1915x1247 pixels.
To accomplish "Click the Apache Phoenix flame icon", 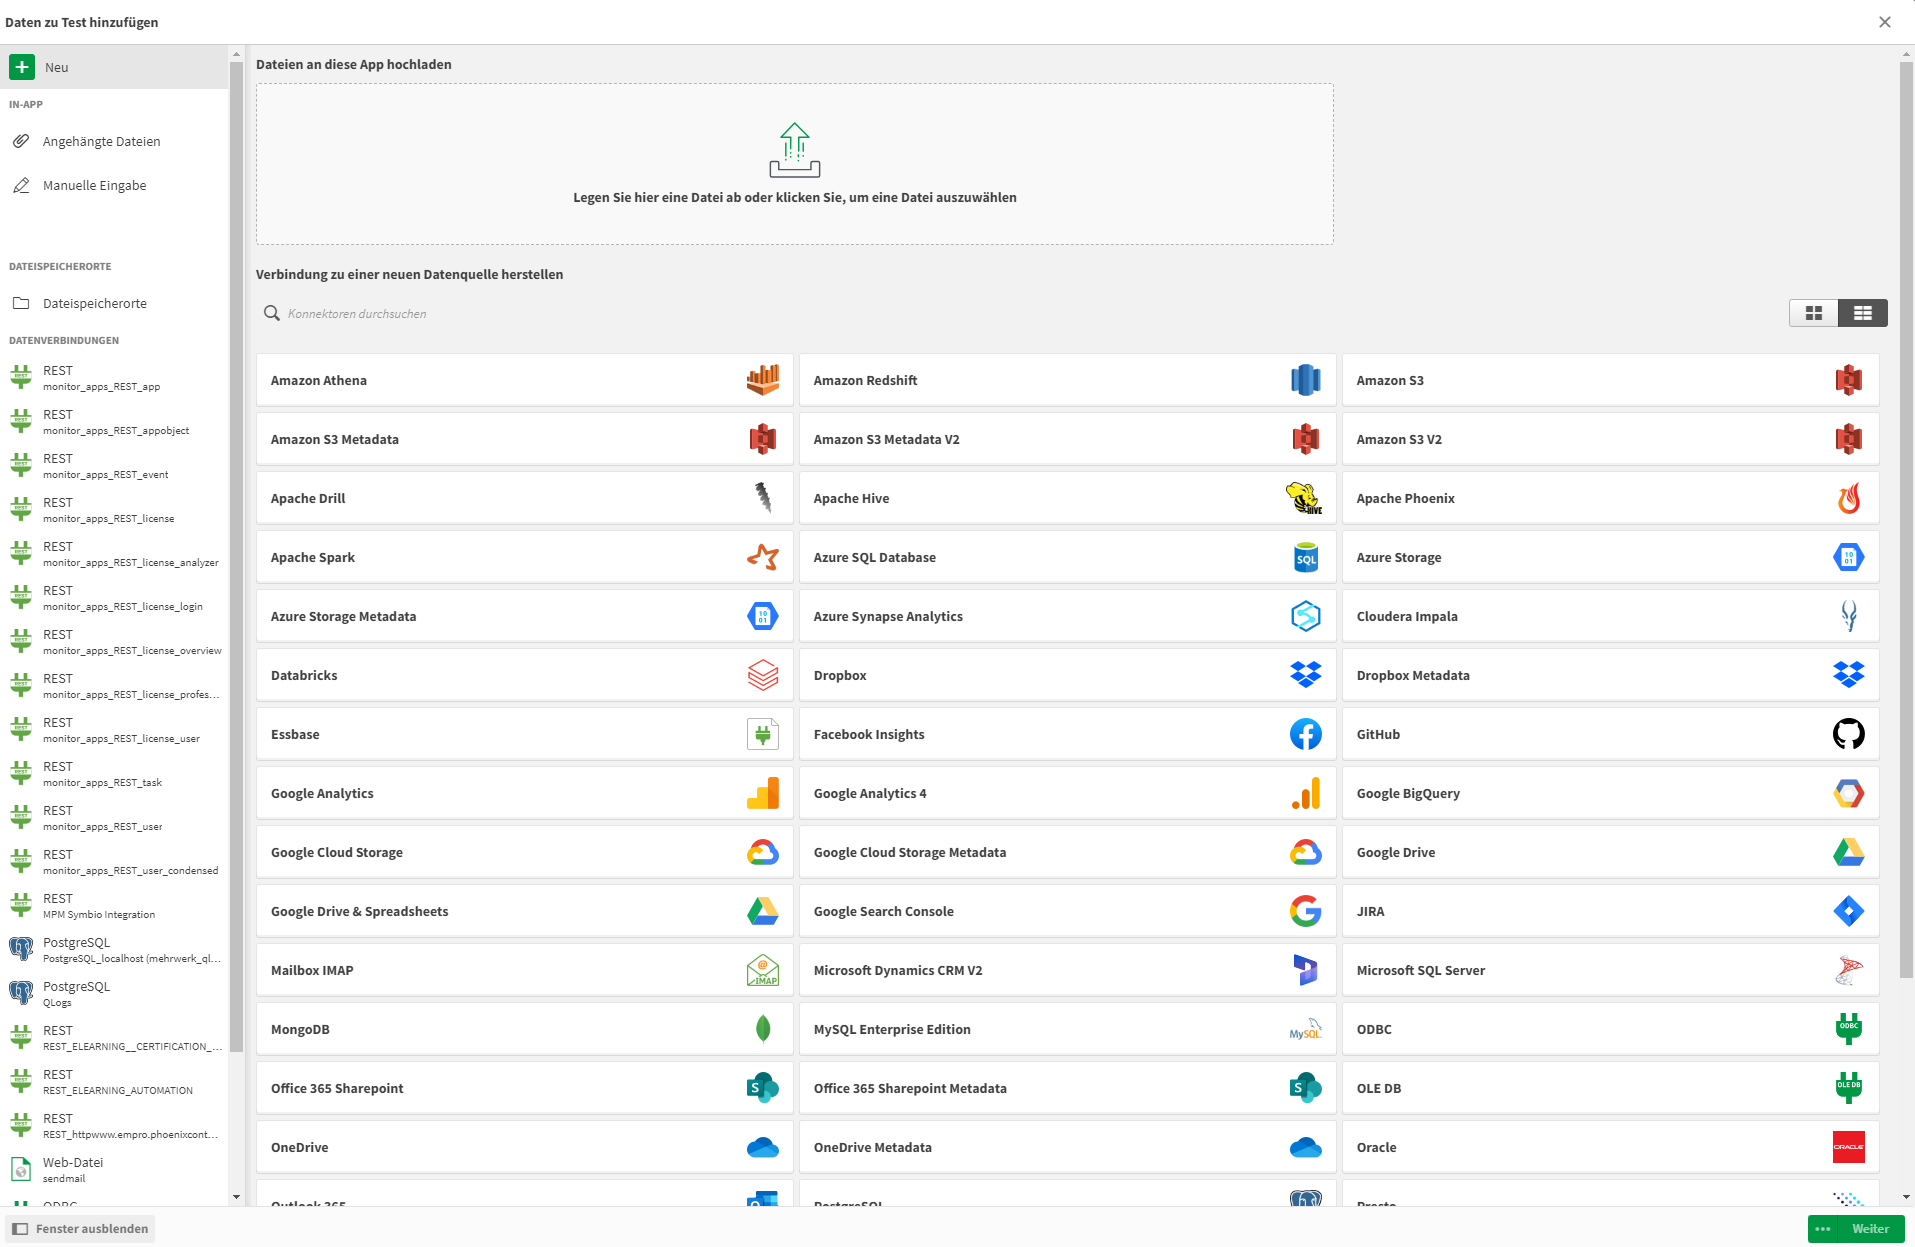I will tap(1848, 498).
